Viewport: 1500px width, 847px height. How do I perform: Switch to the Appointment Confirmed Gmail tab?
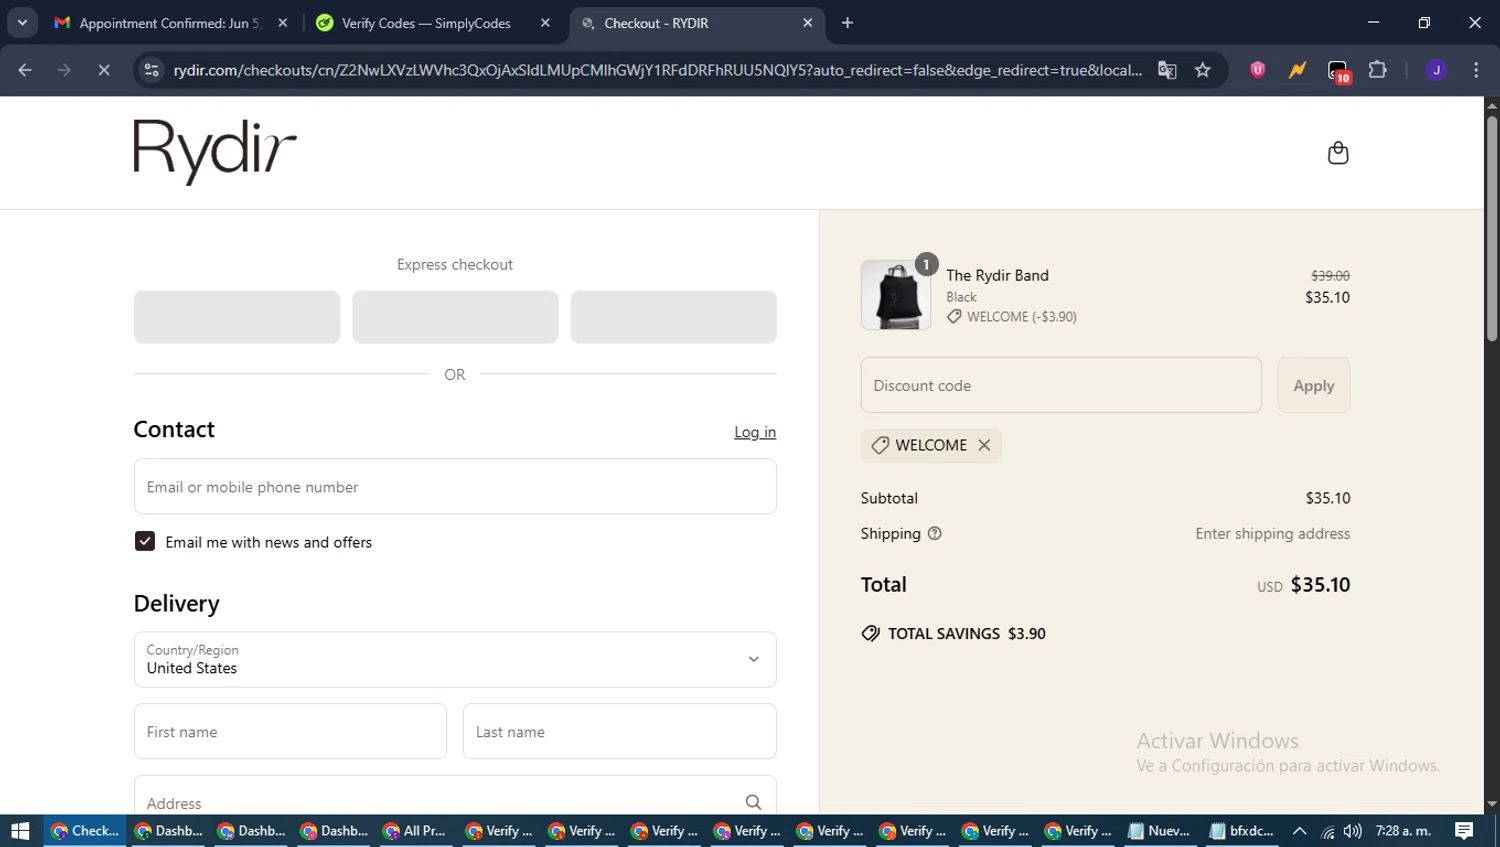[170, 23]
